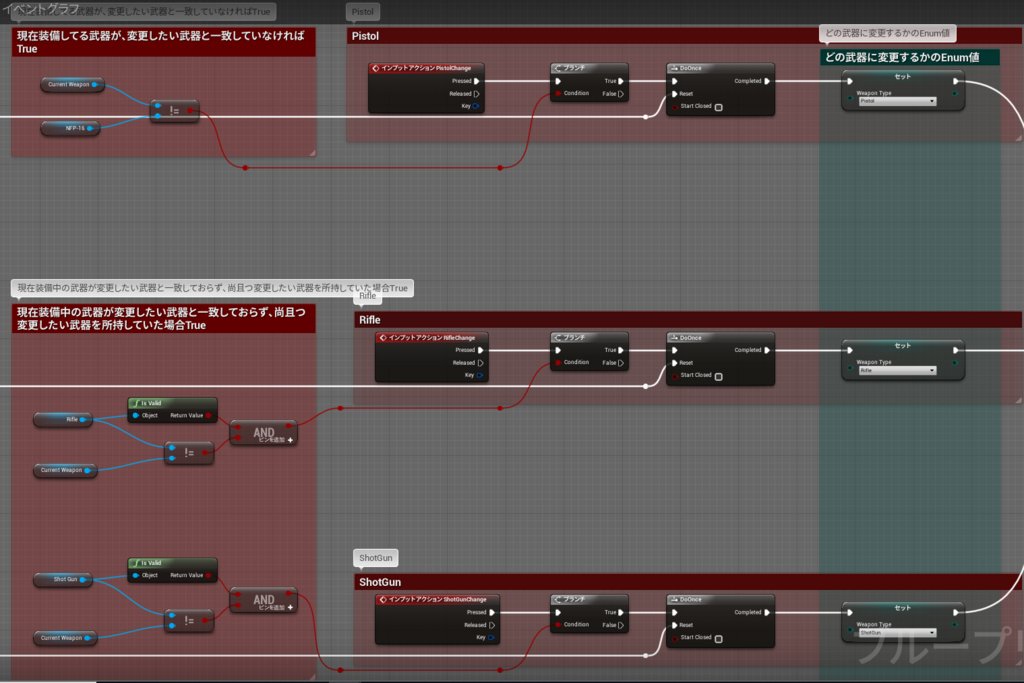Click the Branch node header in Pistol section

coord(589,68)
